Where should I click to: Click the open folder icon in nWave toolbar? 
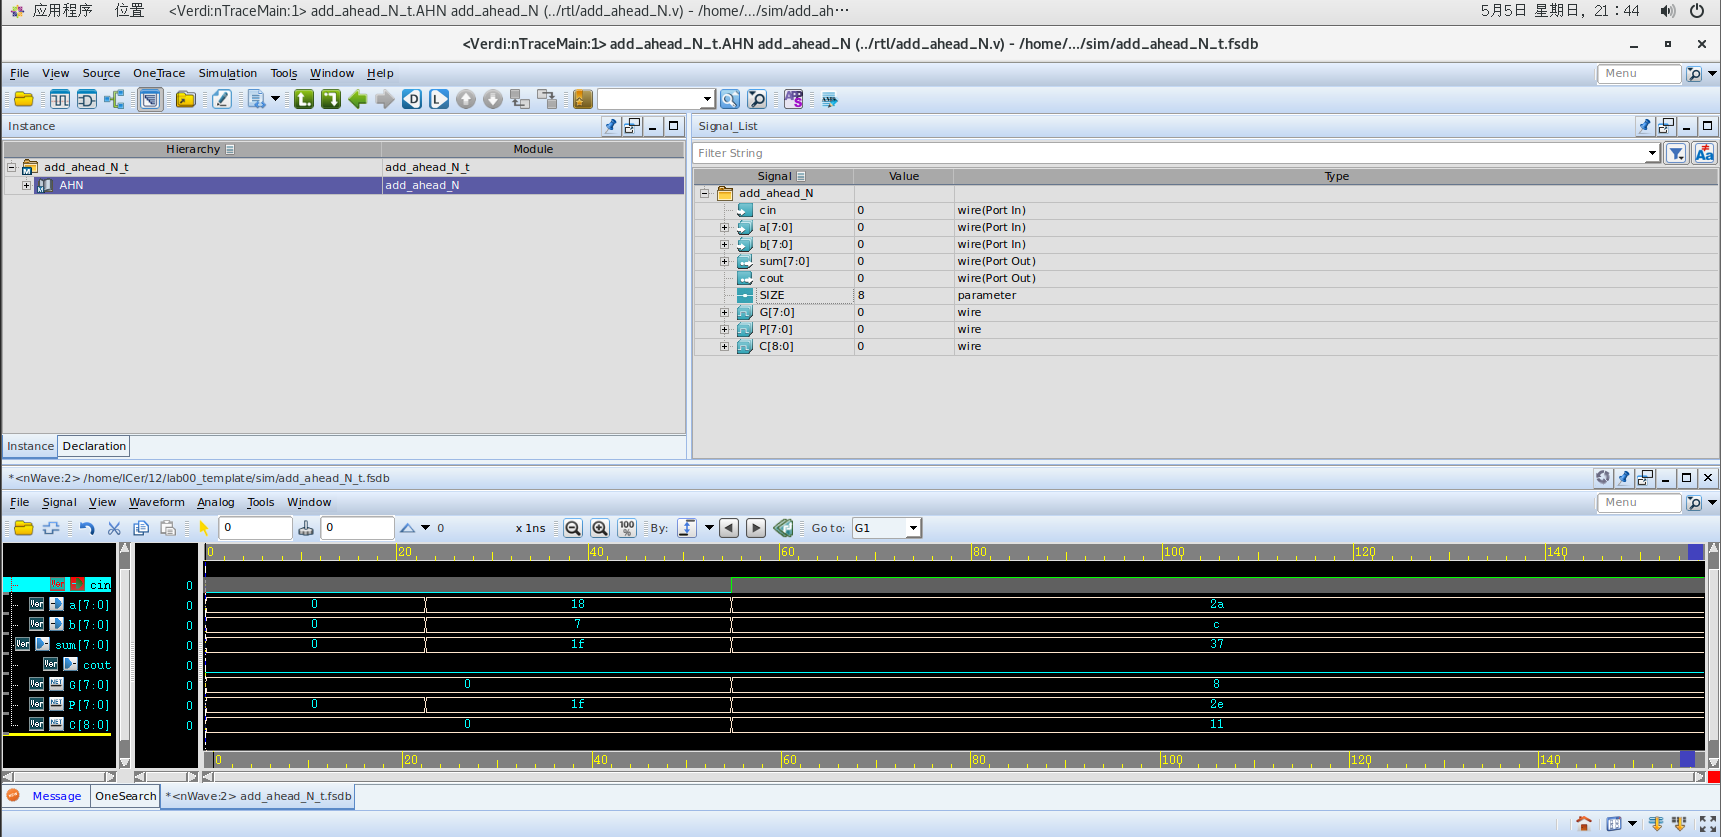(24, 528)
